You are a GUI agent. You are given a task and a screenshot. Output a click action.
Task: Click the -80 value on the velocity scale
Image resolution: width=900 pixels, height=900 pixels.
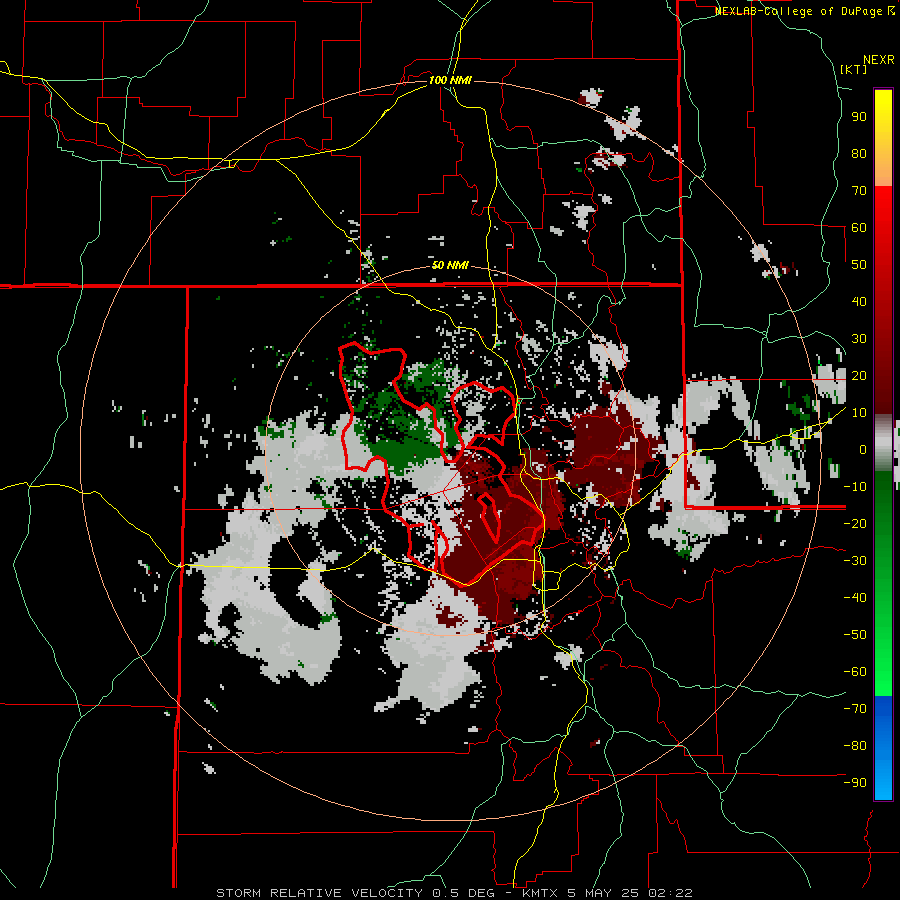[x=855, y=746]
